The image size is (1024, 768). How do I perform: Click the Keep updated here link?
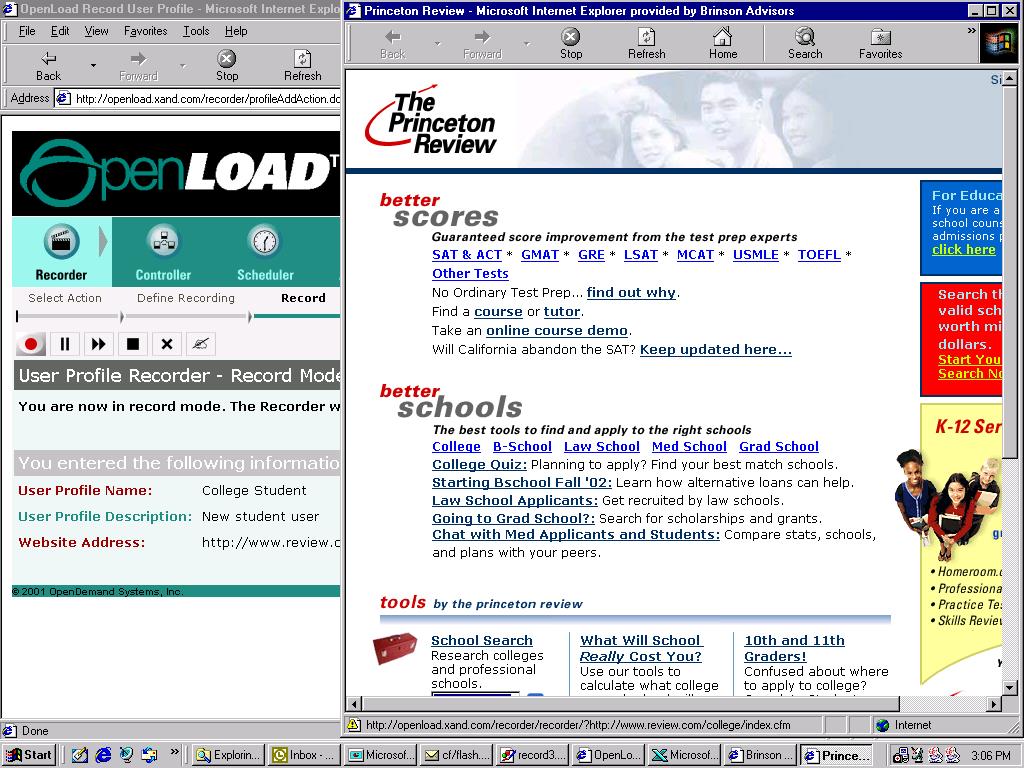click(716, 349)
